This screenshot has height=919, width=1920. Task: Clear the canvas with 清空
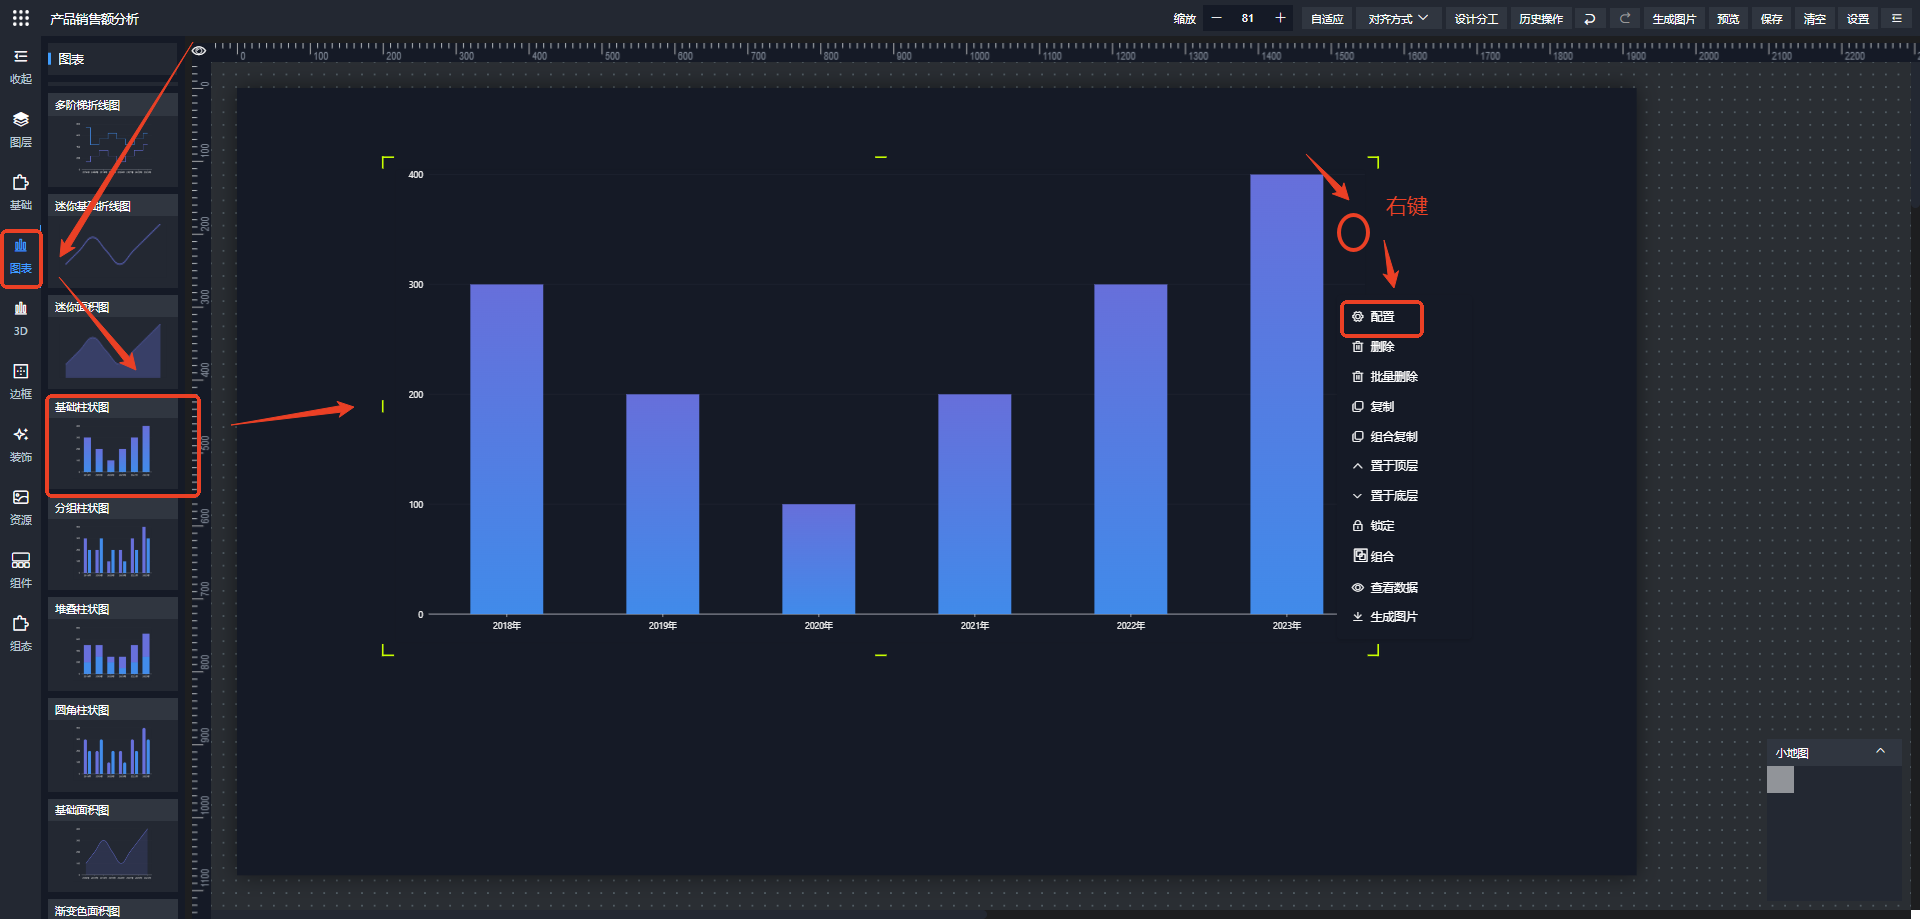tap(1814, 19)
